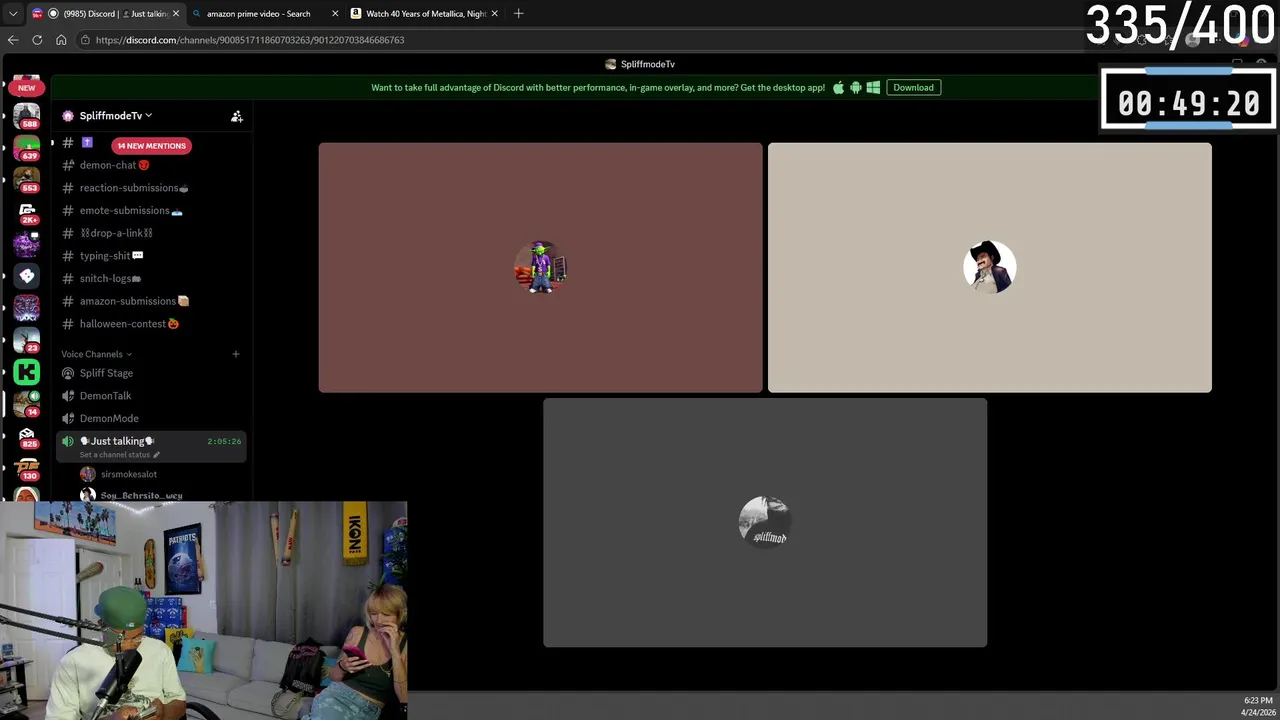The width and height of the screenshot is (1280, 720).
Task: Click the Download desktop app button
Action: (913, 87)
